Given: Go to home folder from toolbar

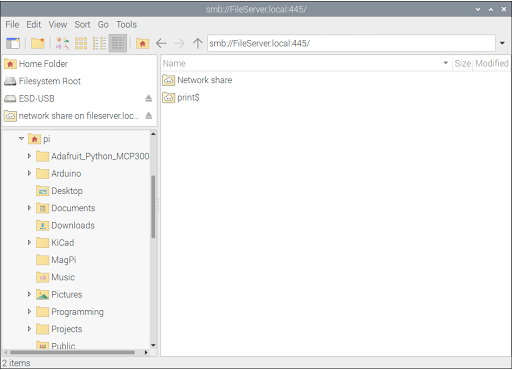Looking at the screenshot, I should [142, 43].
